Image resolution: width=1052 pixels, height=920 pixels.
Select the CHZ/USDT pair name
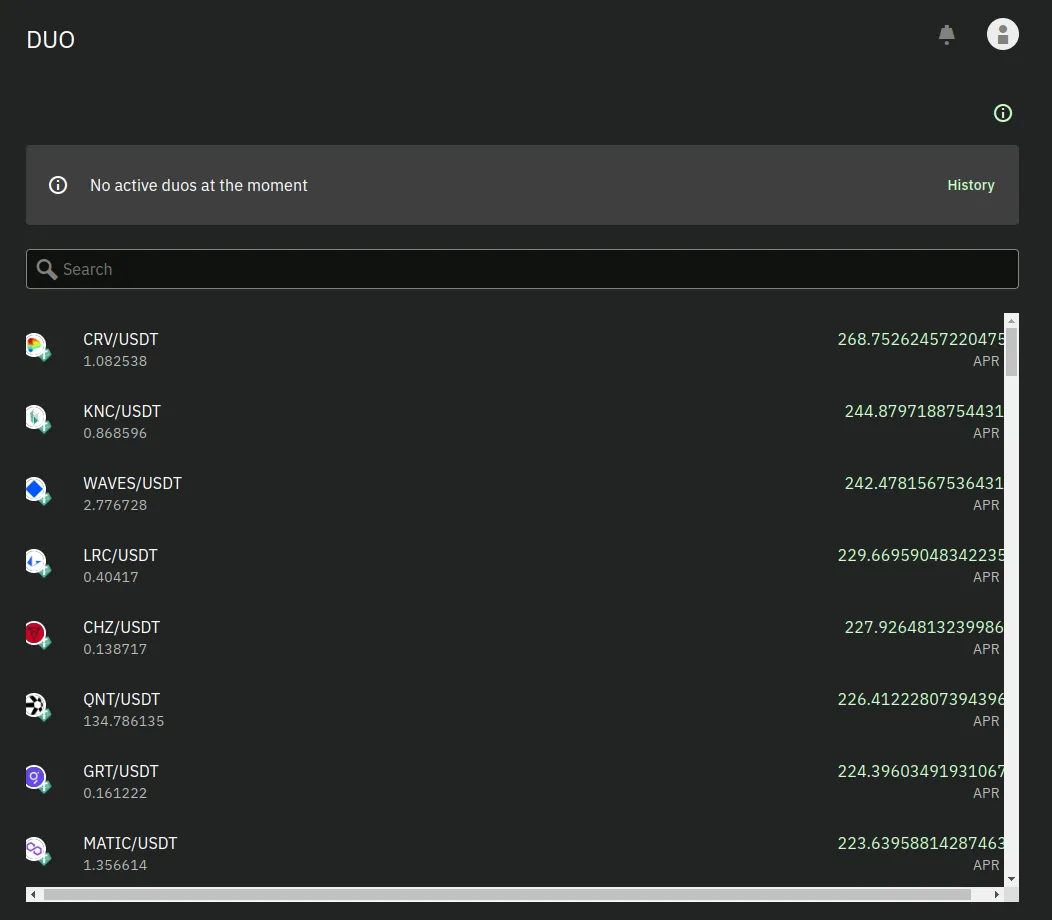coord(121,627)
